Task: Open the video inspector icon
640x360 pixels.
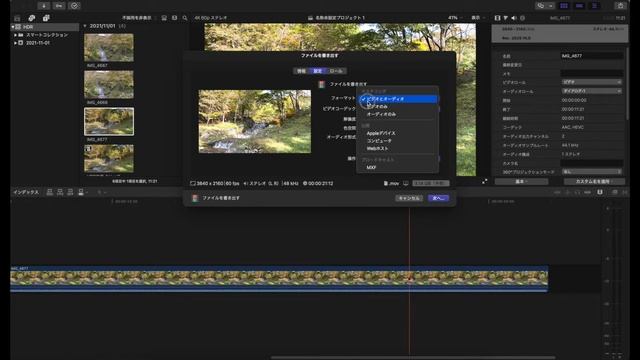Action: click(497, 18)
